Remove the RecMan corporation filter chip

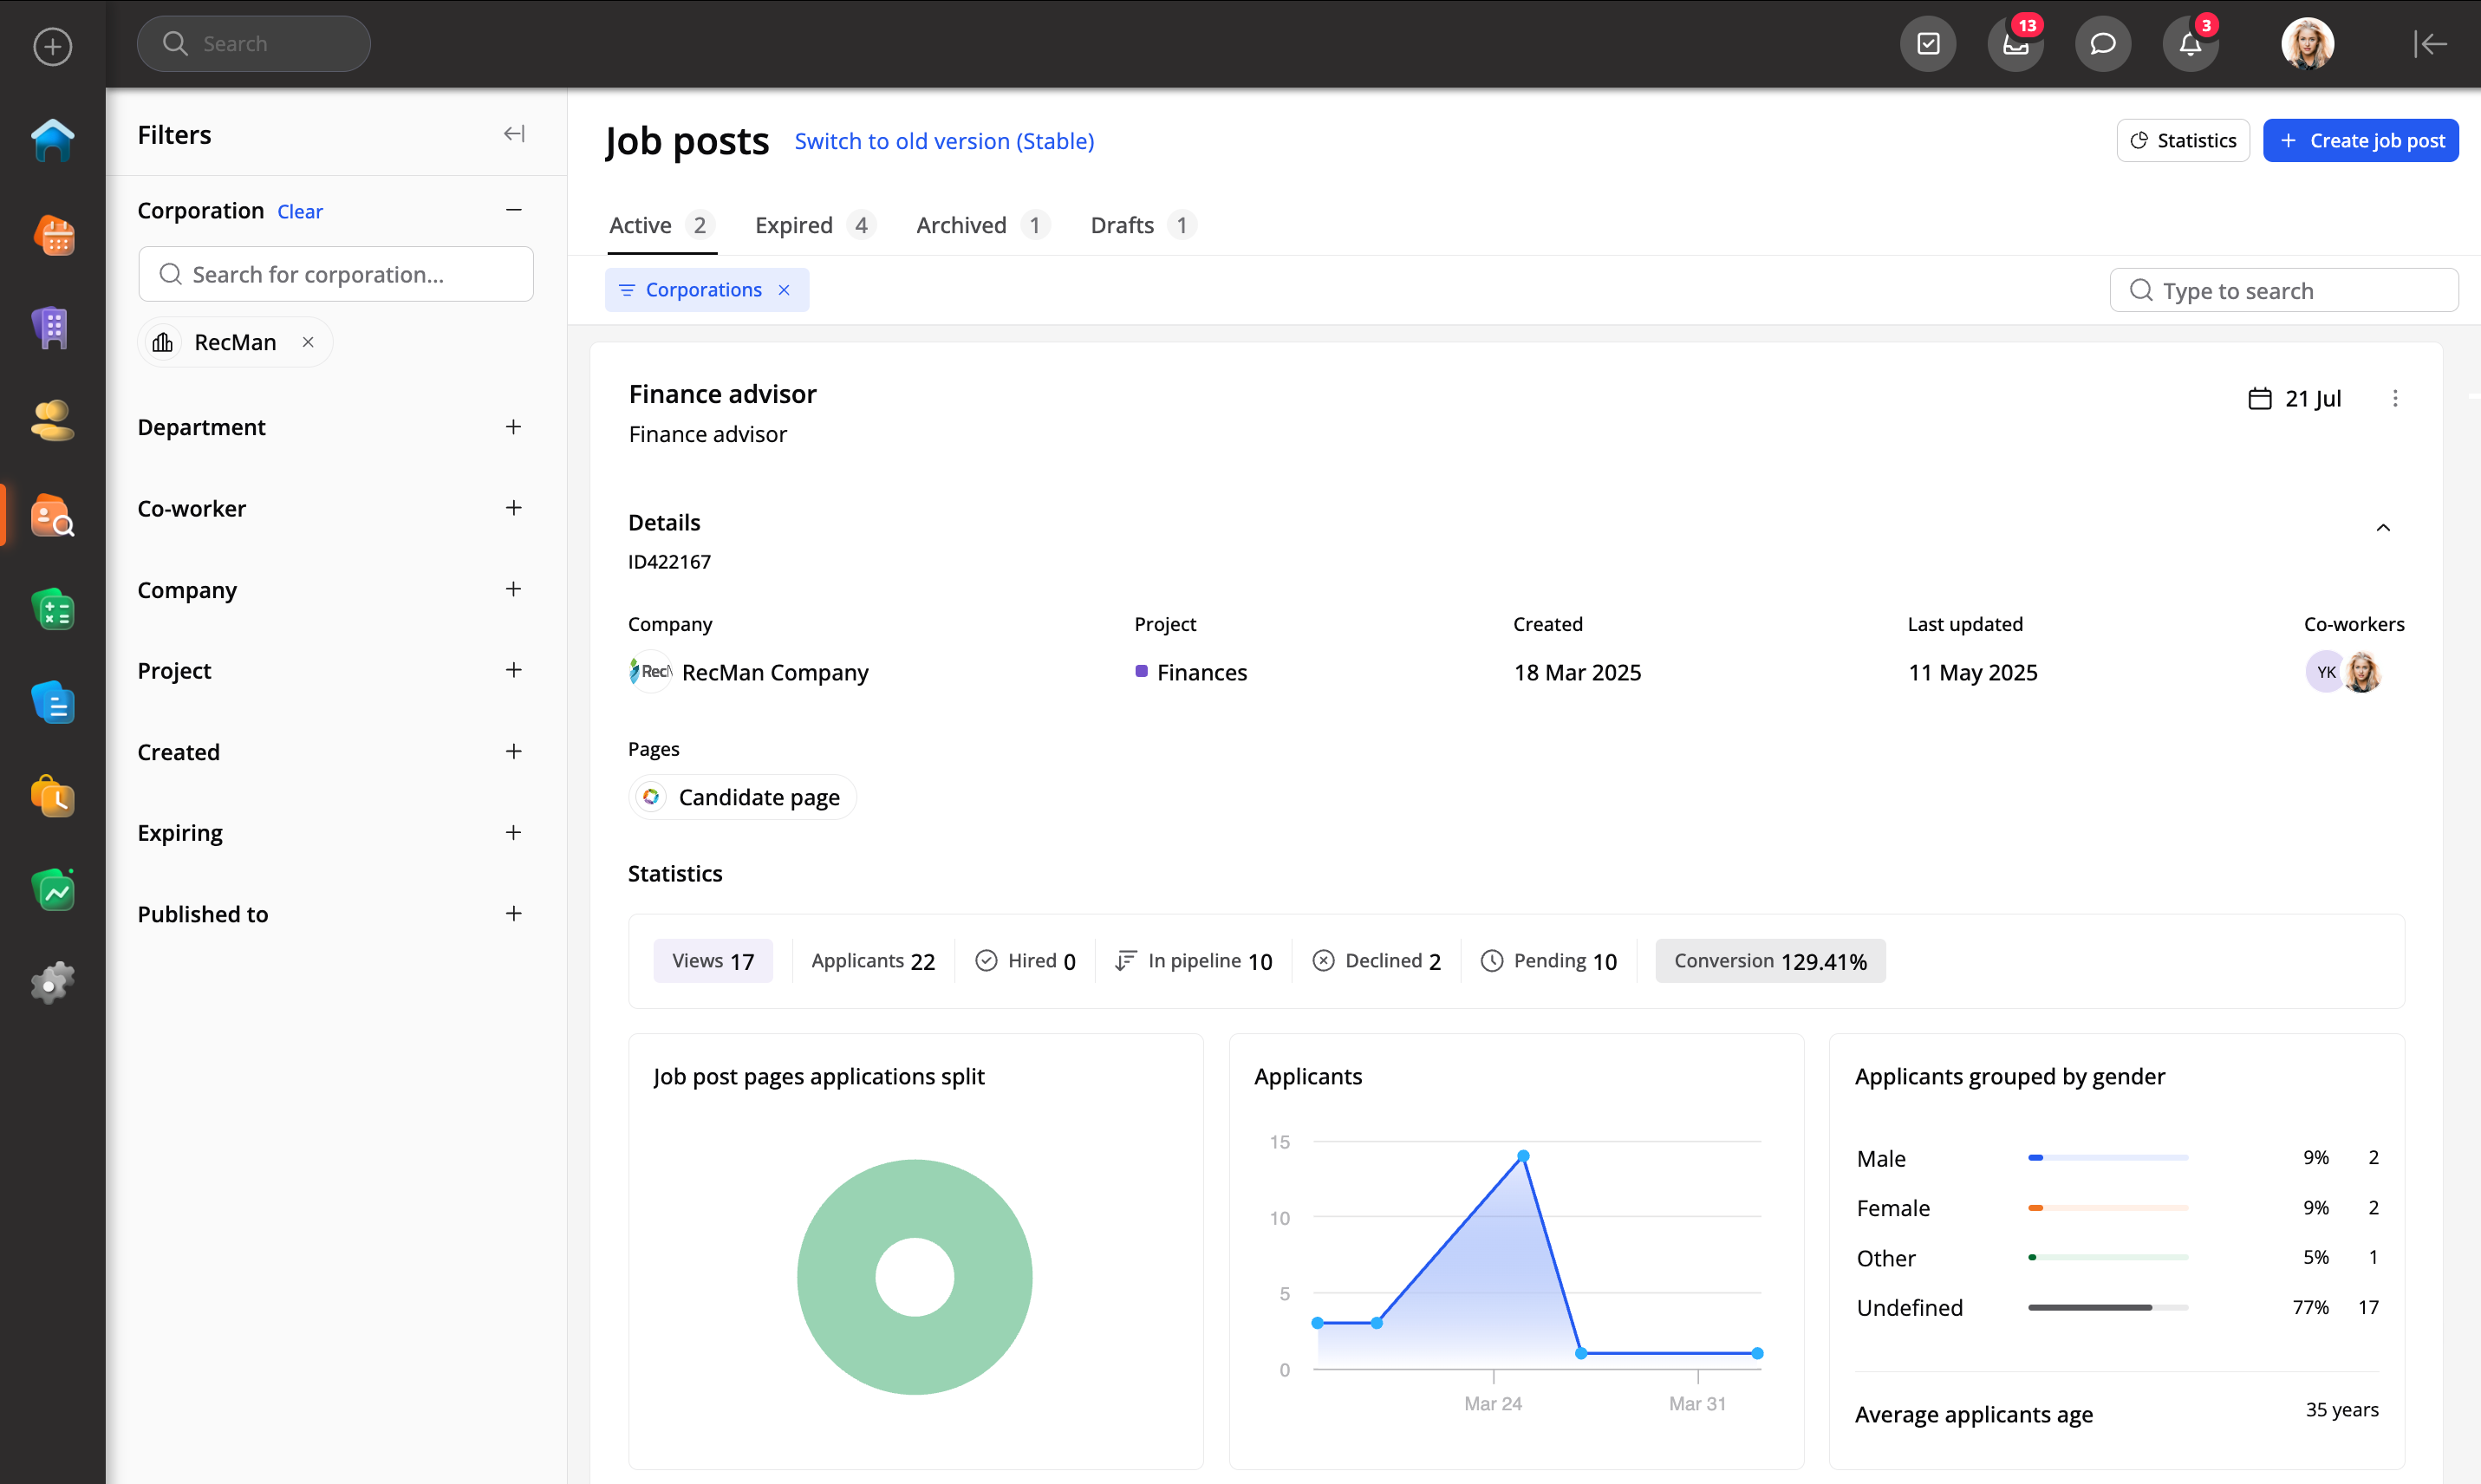pyautogui.click(x=308, y=342)
